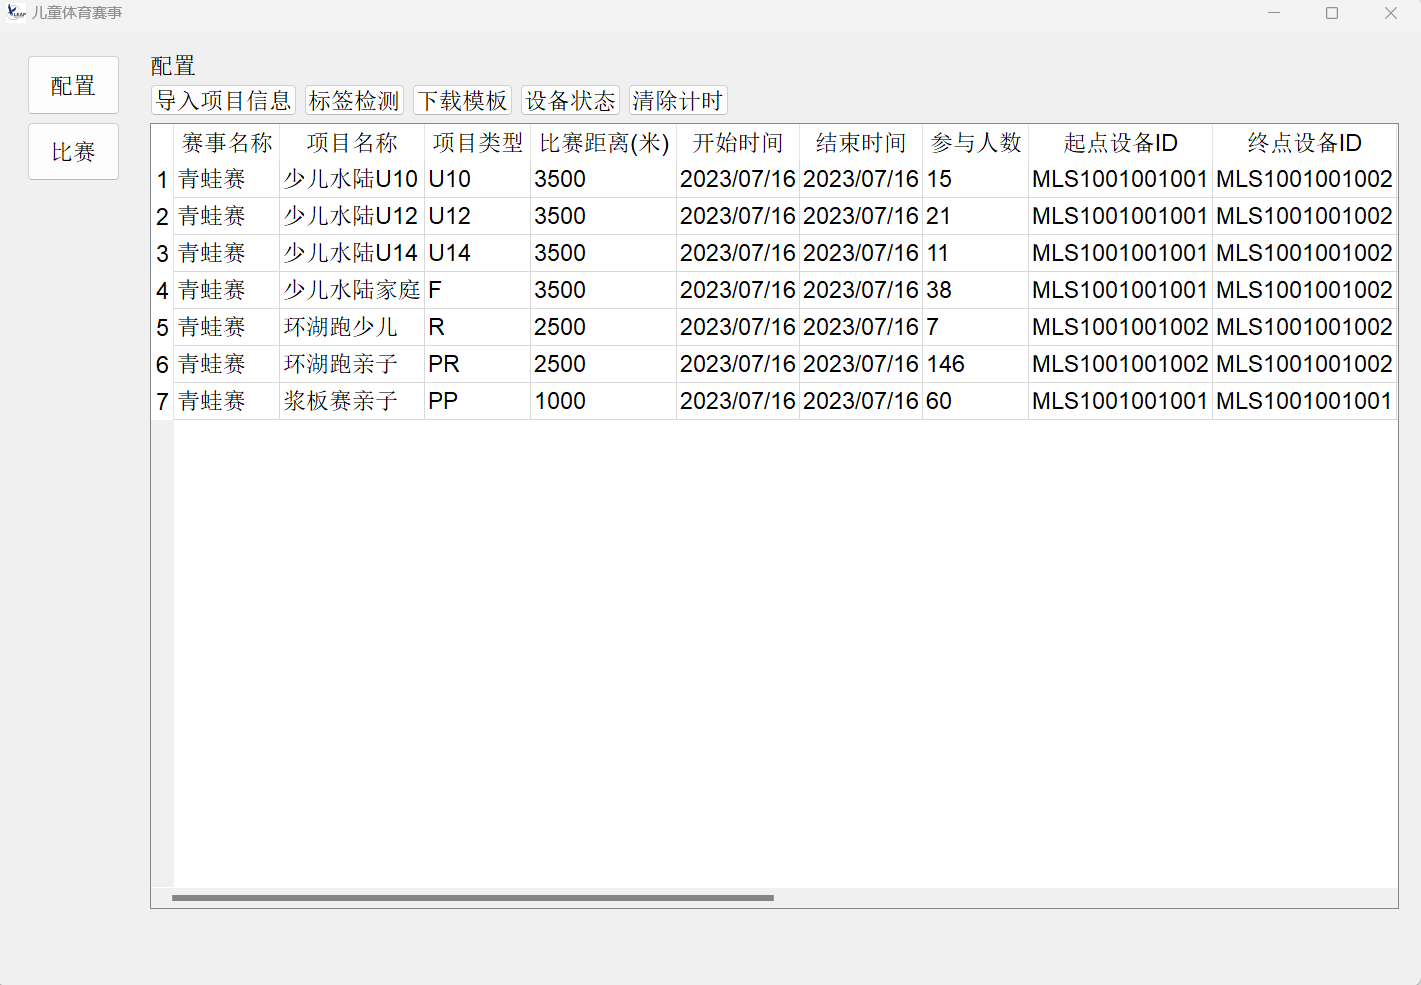The height and width of the screenshot is (985, 1421).
Task: Click participant count 21
Action: [x=976, y=216]
